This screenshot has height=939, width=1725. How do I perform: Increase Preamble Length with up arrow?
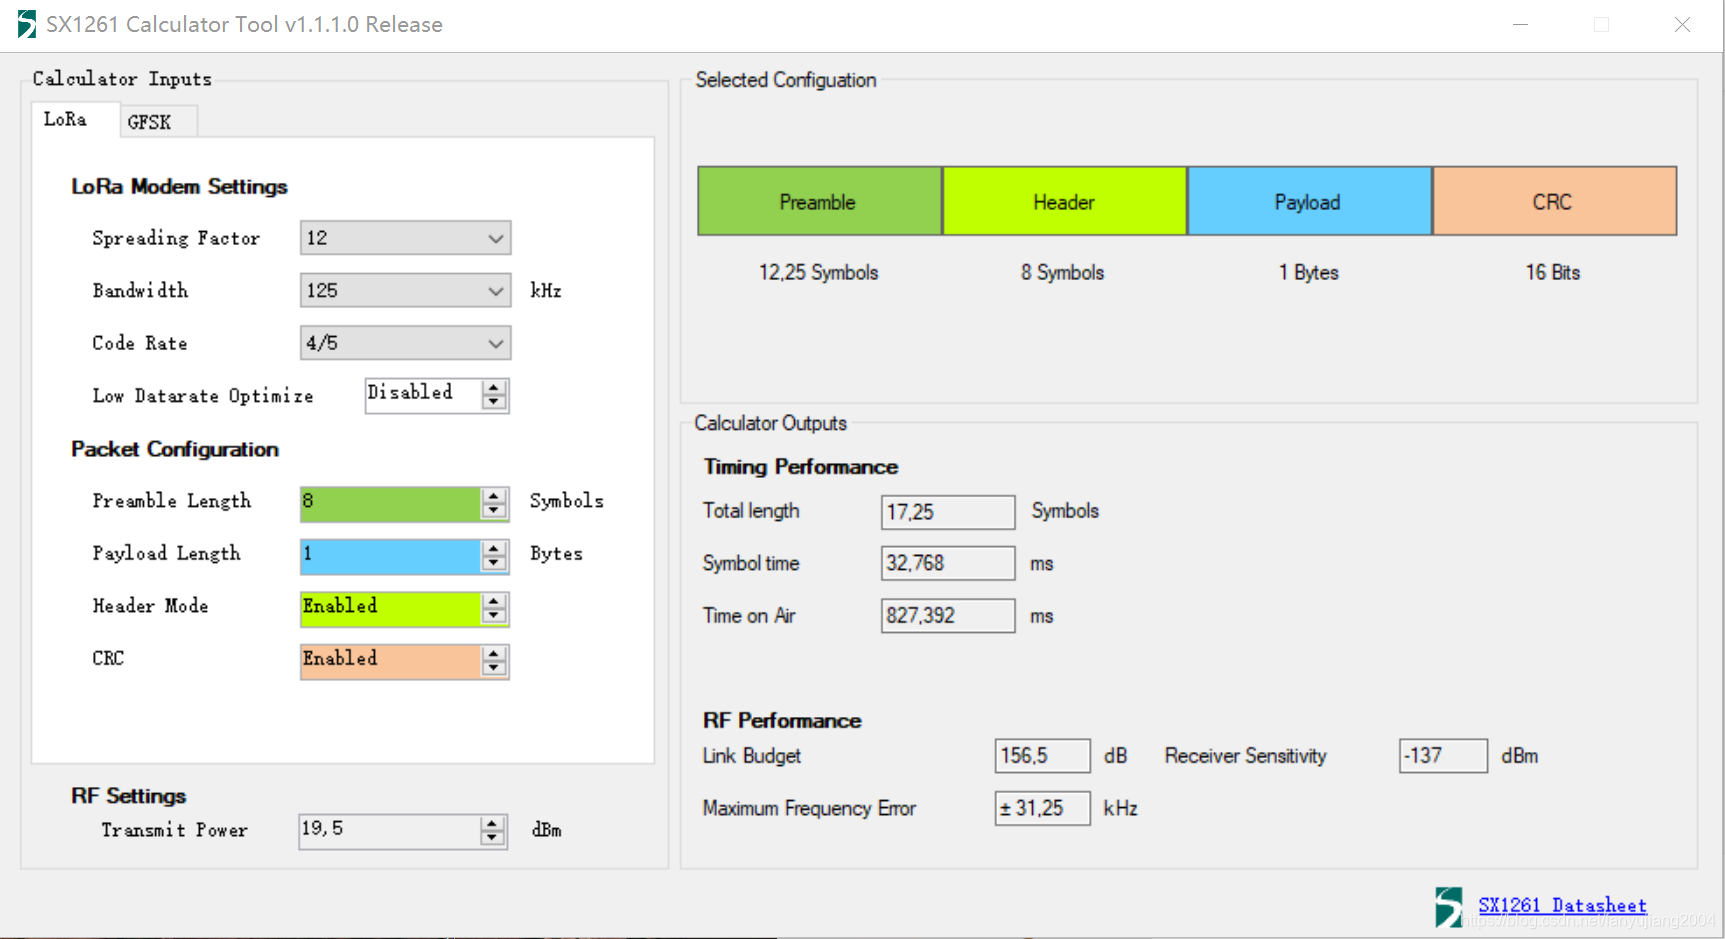494,497
